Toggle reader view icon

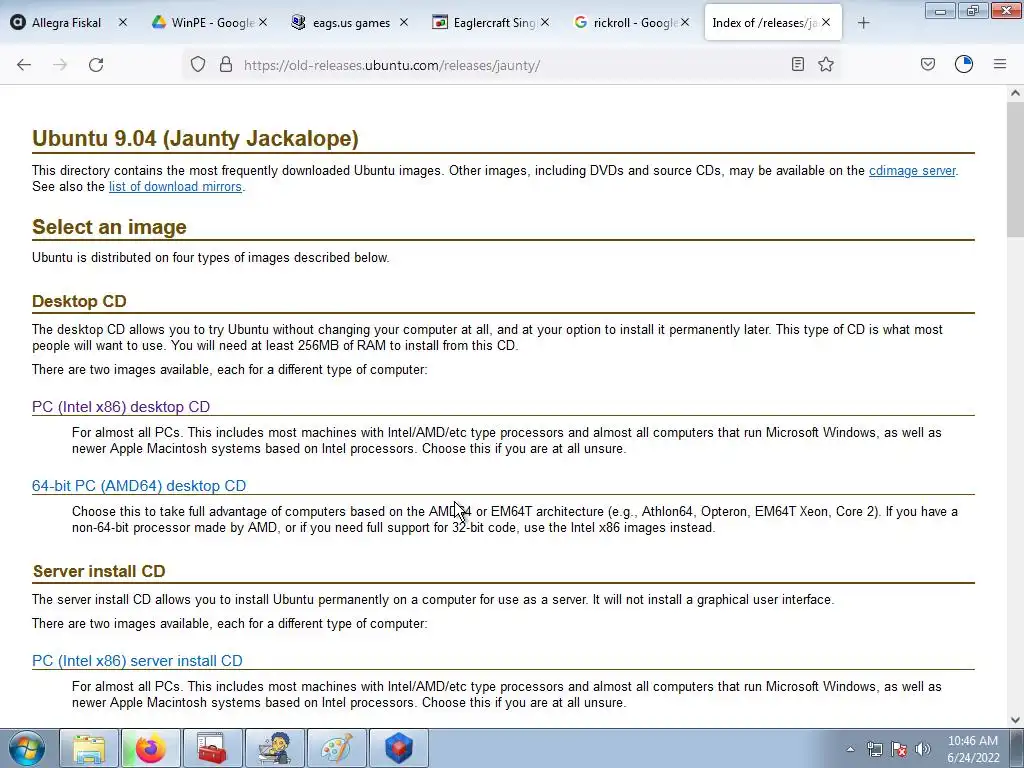coord(797,64)
